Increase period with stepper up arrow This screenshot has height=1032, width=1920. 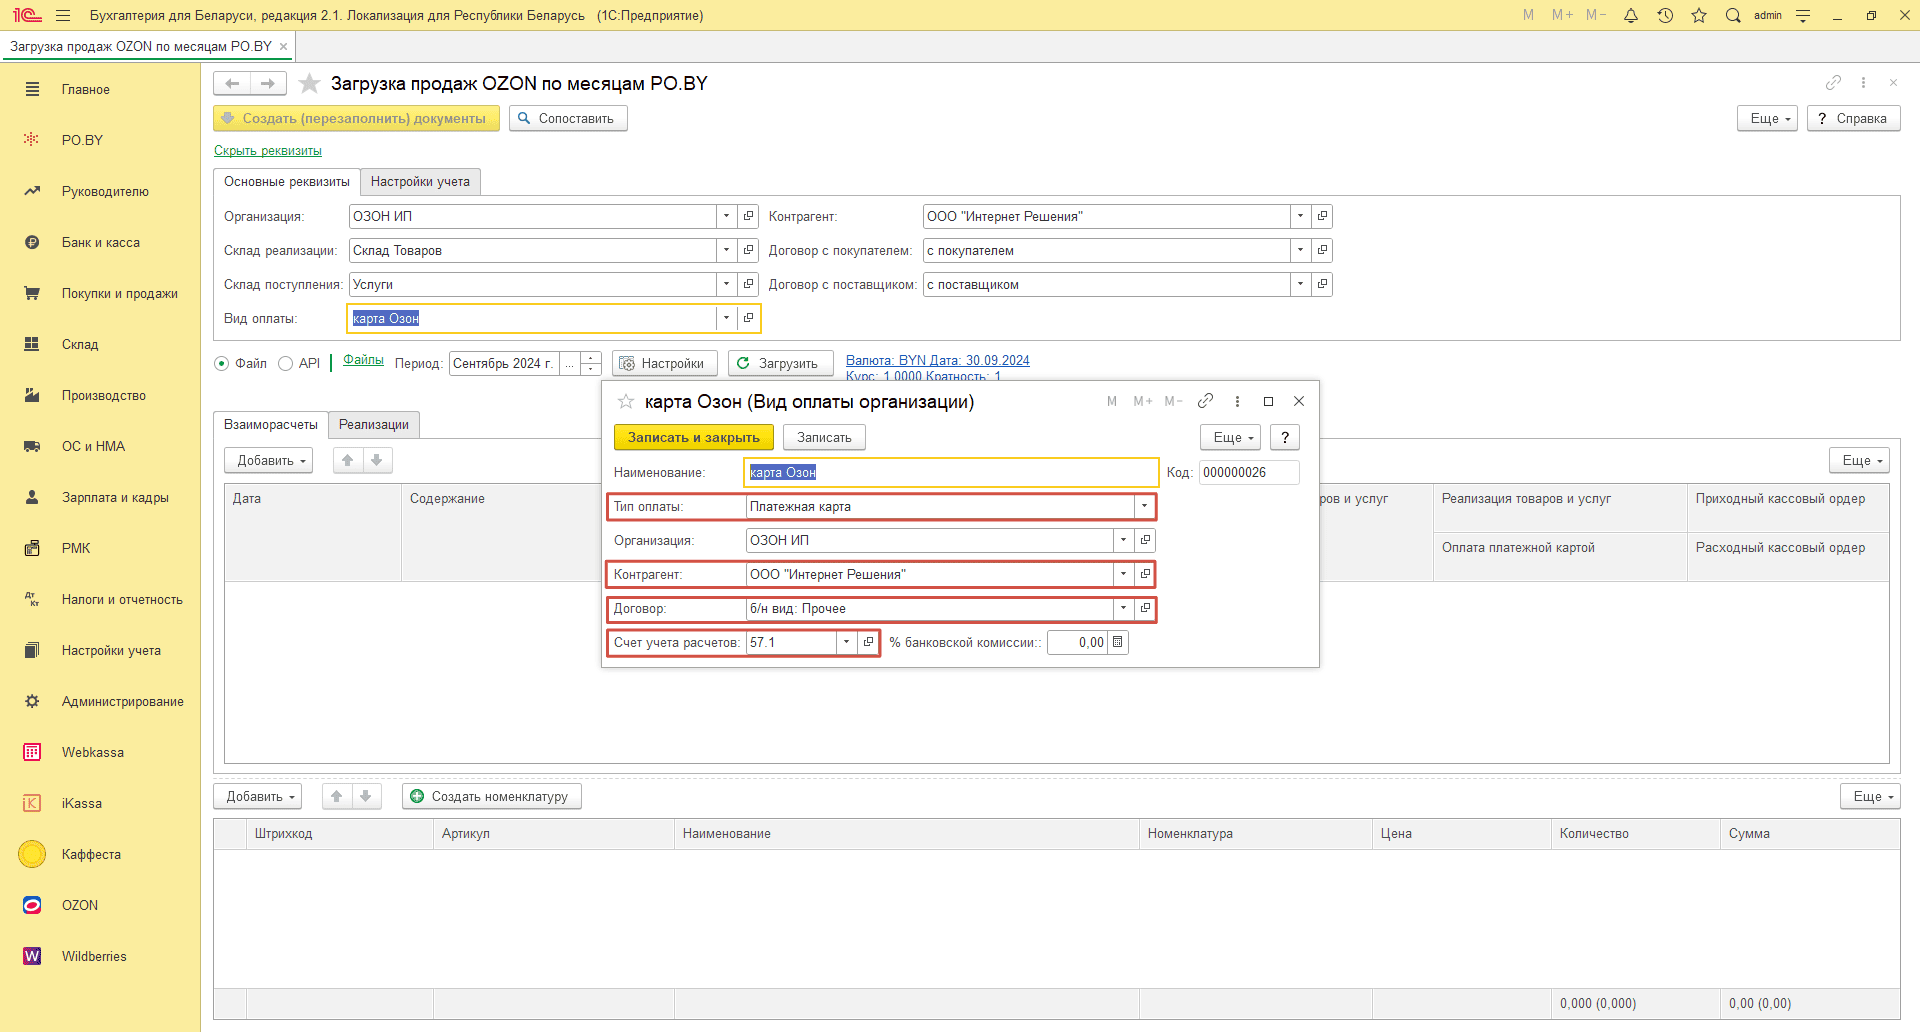point(591,357)
